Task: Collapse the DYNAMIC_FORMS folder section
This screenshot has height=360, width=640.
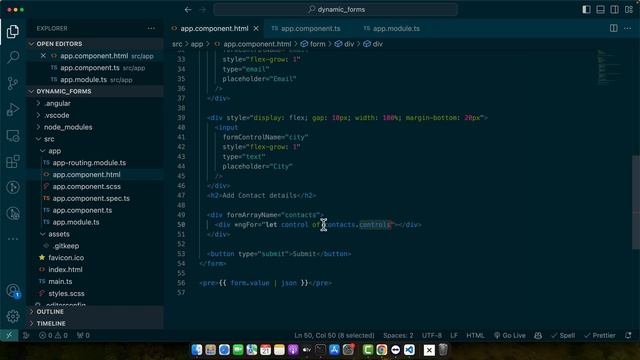Action: [96, 91]
